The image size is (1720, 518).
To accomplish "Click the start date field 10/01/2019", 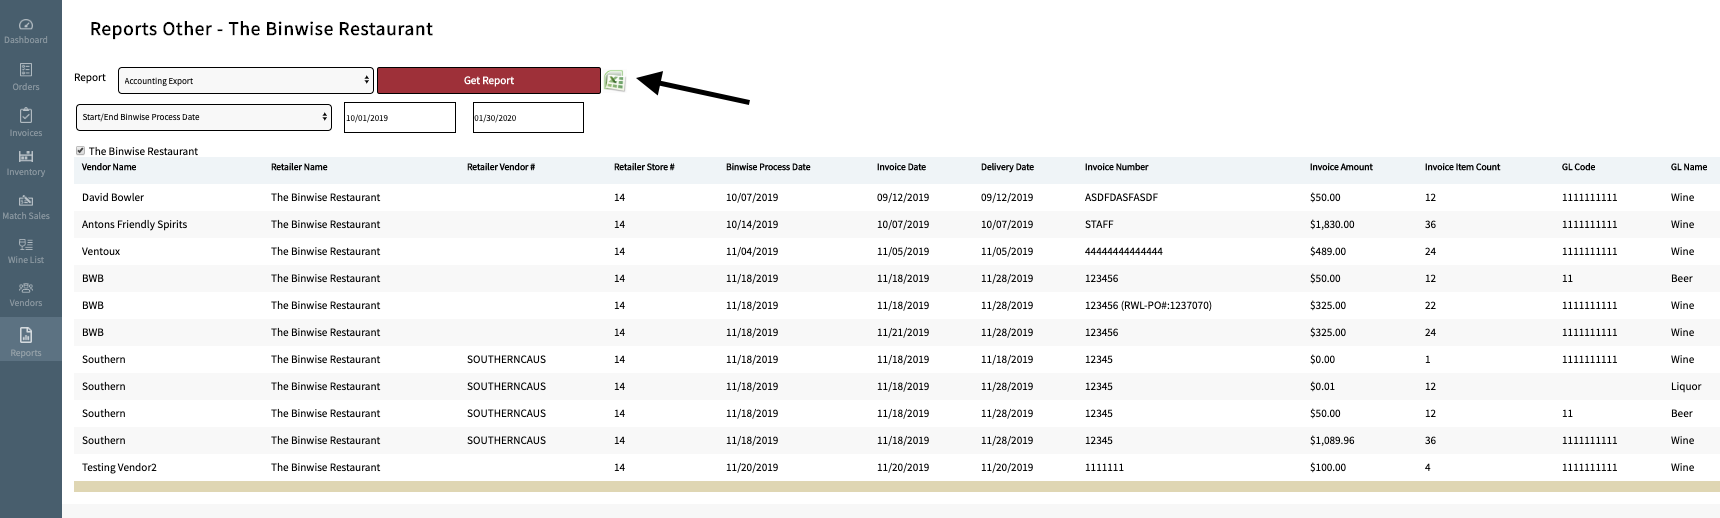I will 399,118.
